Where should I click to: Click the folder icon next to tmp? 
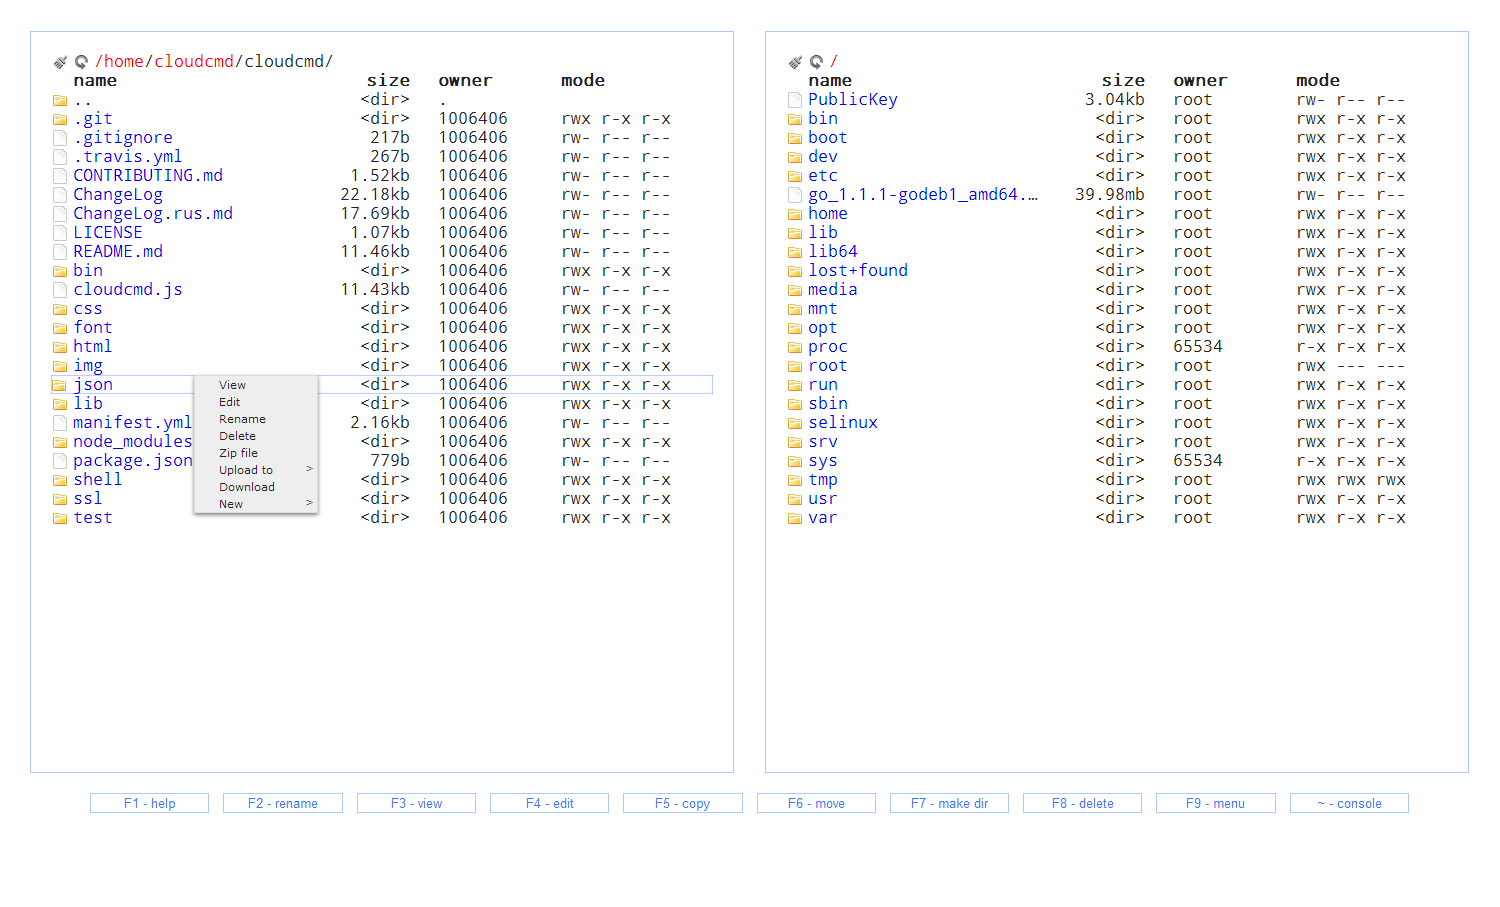tap(795, 480)
